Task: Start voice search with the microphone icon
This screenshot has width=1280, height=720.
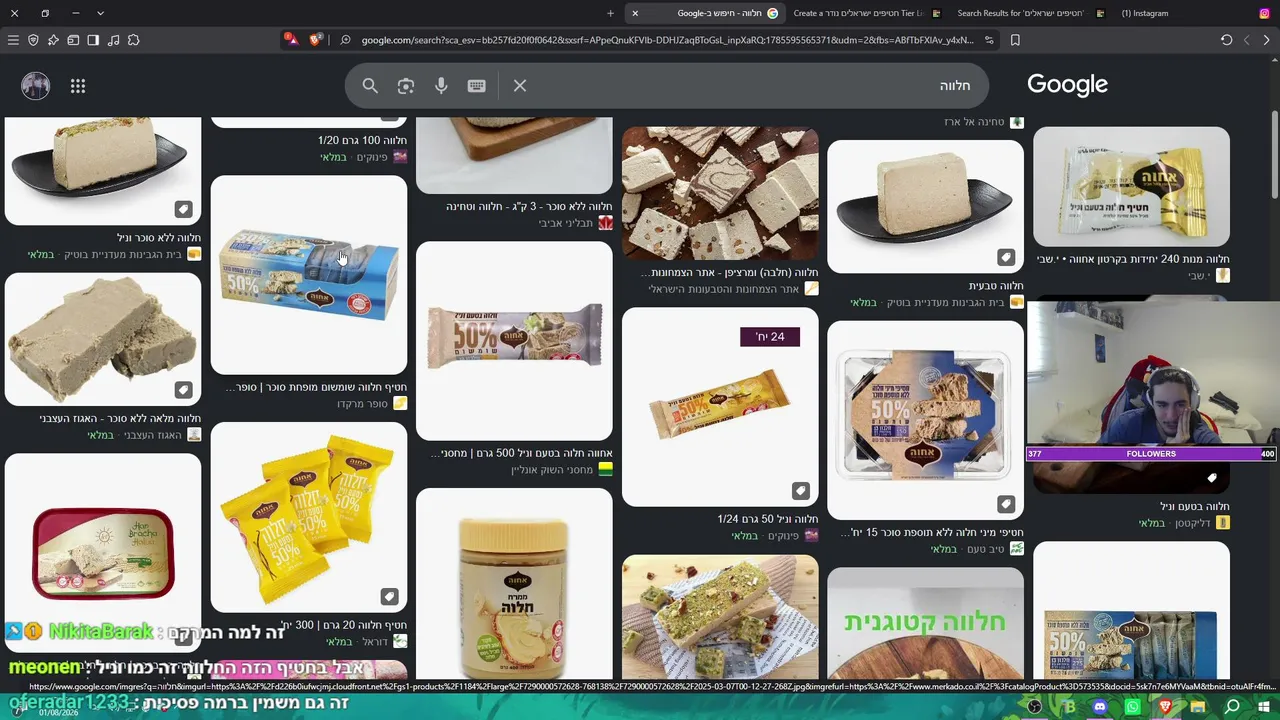Action: [441, 86]
